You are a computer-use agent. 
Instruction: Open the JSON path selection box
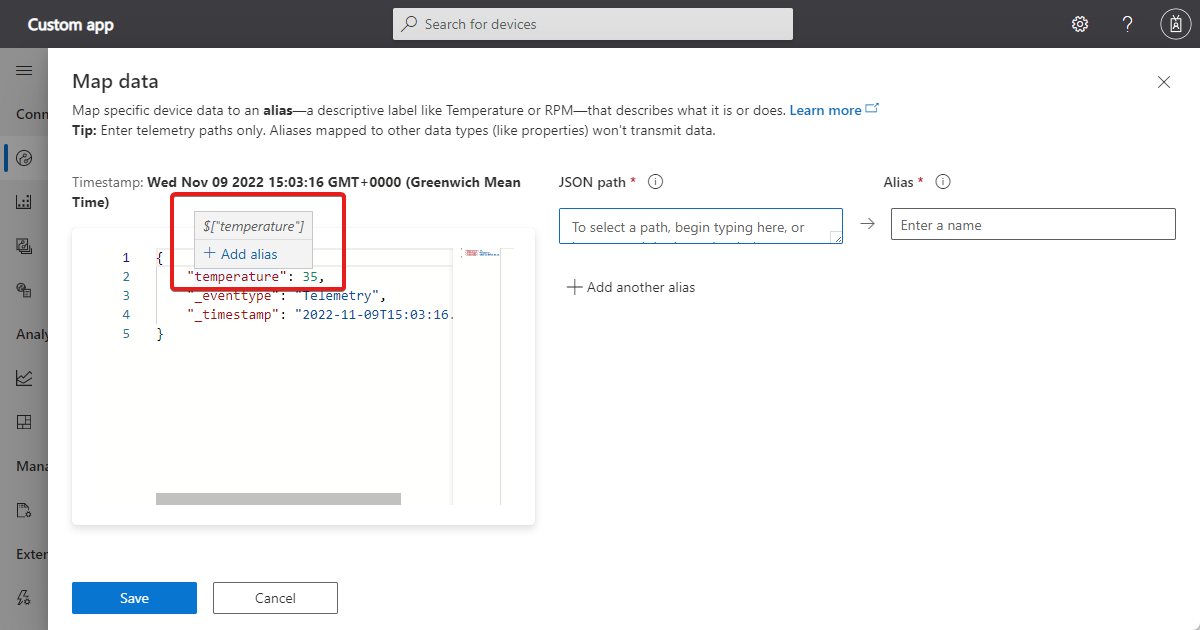point(700,226)
